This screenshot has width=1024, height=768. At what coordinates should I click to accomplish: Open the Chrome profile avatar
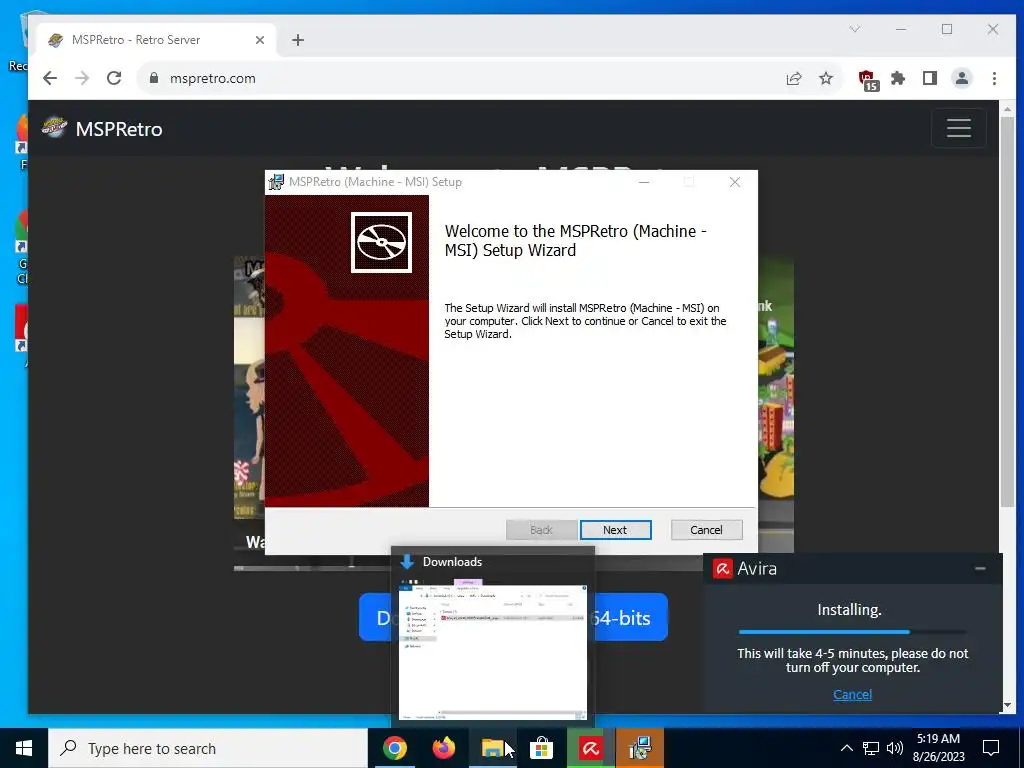961,78
